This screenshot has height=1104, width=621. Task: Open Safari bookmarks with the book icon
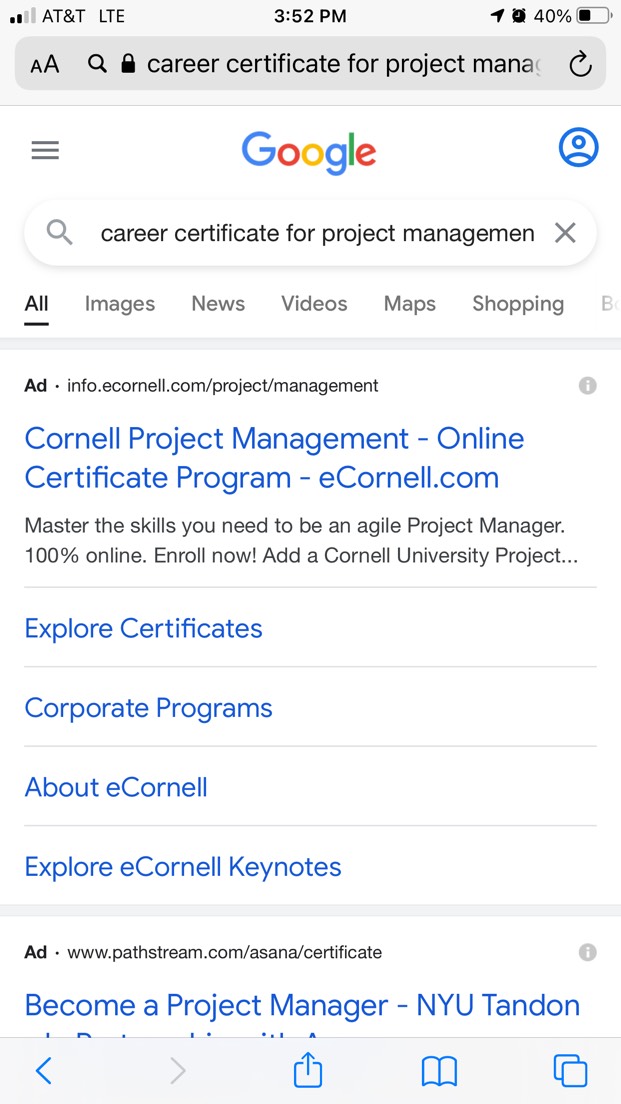pyautogui.click(x=439, y=1070)
